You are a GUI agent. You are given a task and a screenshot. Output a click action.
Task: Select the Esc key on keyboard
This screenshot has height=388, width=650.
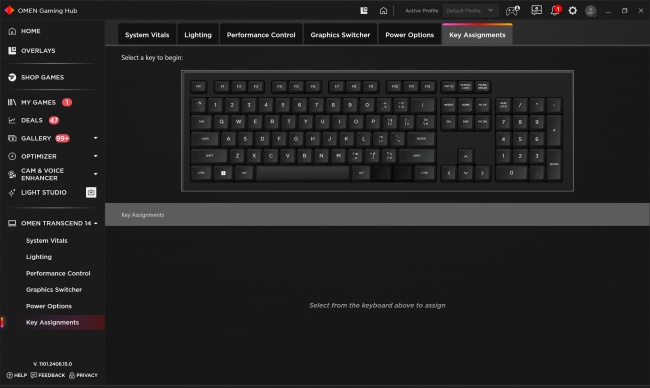point(199,87)
